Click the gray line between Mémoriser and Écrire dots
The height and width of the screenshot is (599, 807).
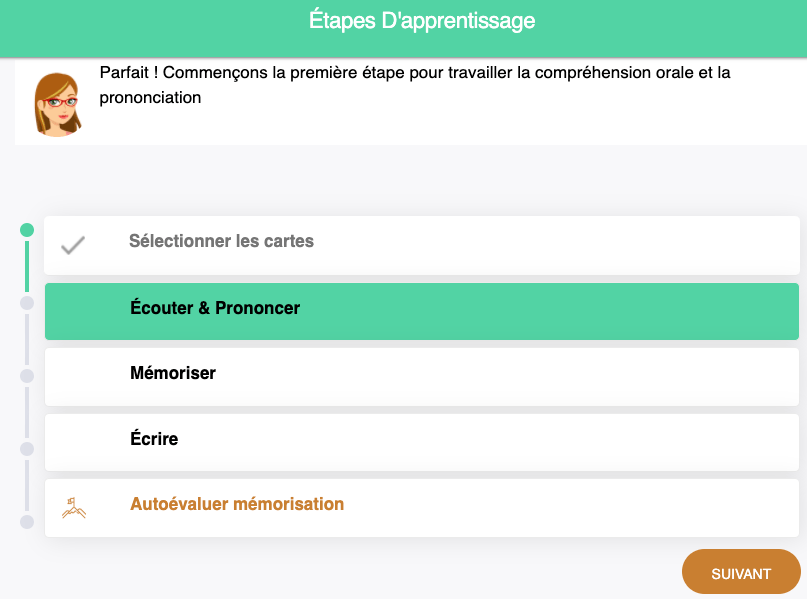point(27,412)
